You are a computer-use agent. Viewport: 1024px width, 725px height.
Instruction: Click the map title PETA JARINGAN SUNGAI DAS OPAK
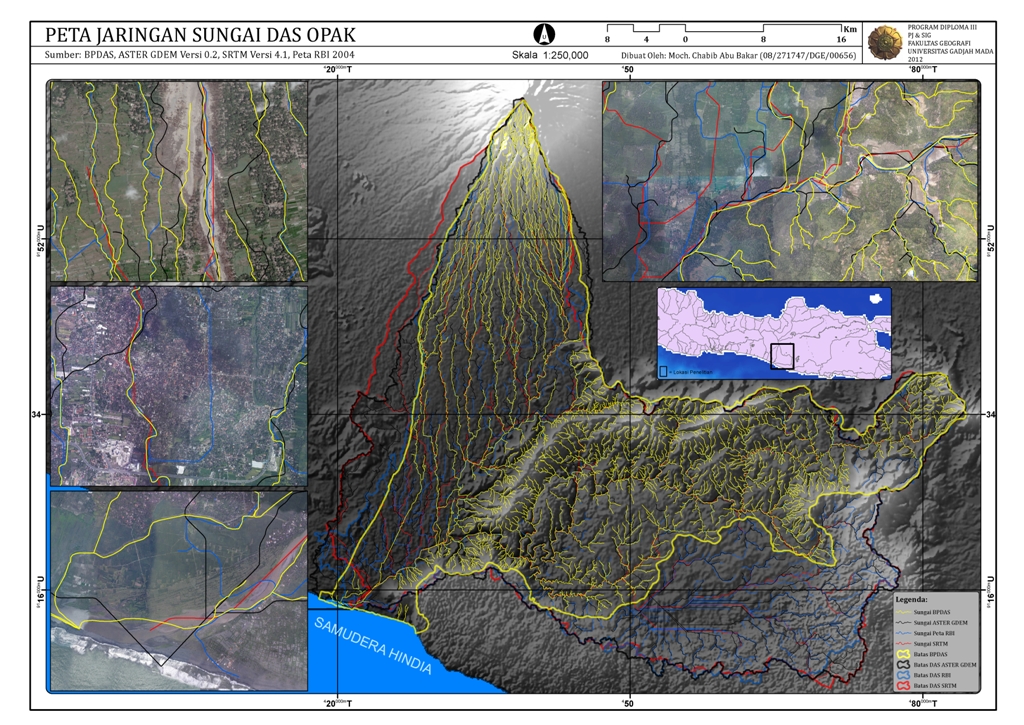point(200,35)
